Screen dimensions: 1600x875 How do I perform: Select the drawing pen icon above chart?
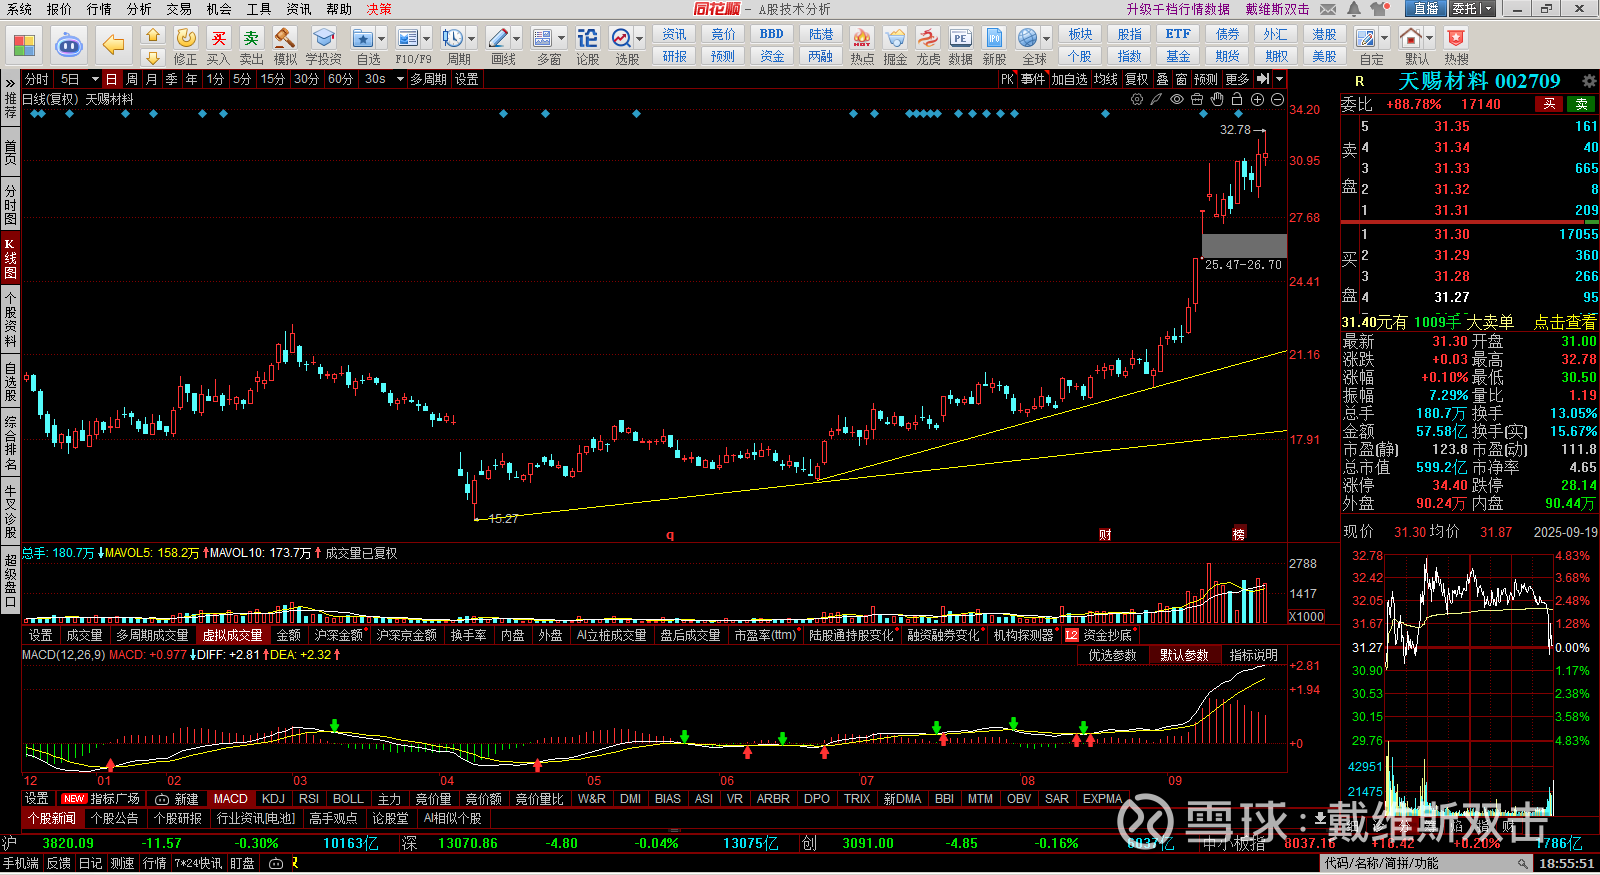pyautogui.click(x=1156, y=99)
